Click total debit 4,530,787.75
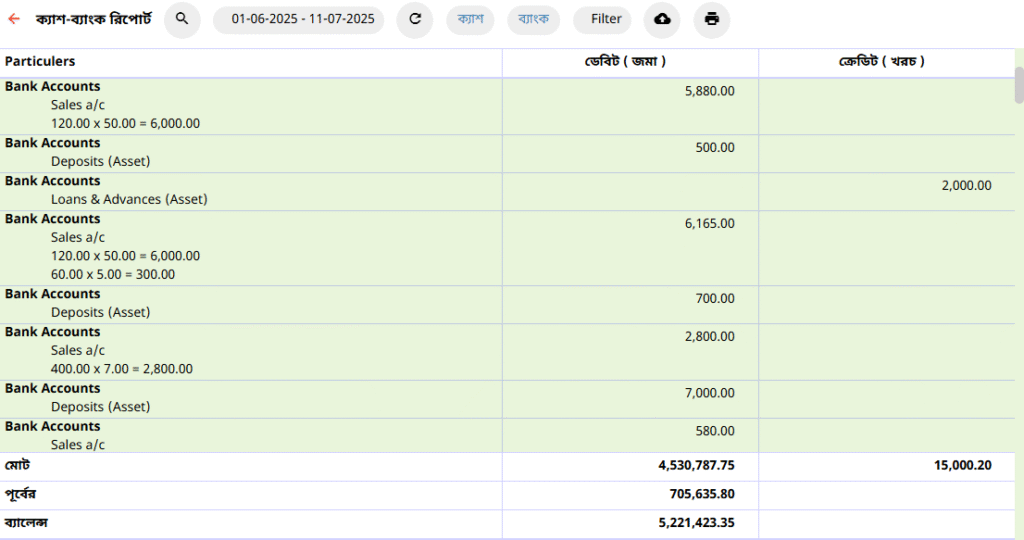1024x540 pixels. pyautogui.click(x=696, y=466)
